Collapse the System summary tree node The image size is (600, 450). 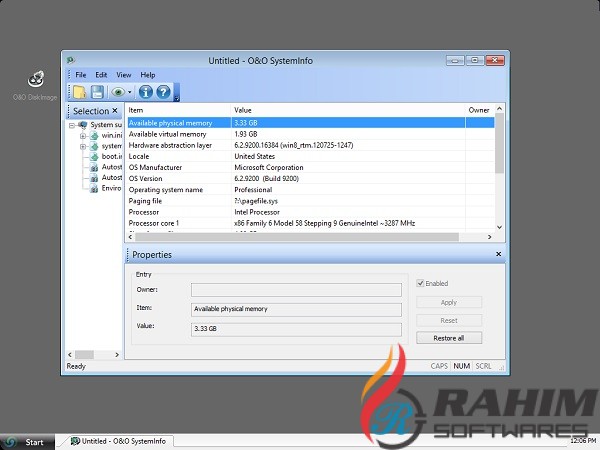[72, 125]
